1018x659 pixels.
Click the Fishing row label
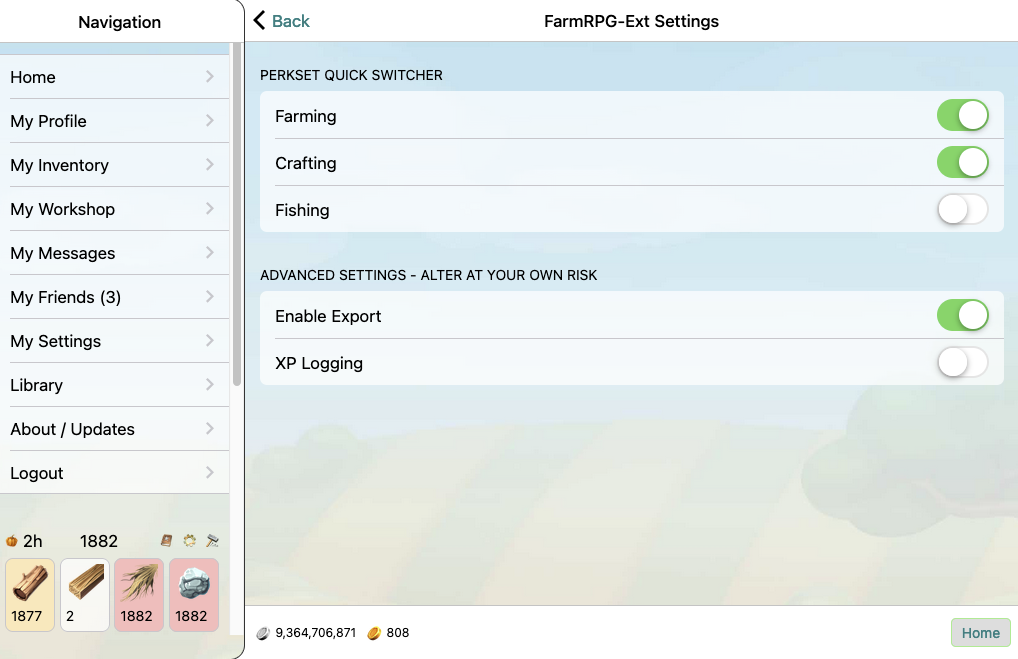302,210
